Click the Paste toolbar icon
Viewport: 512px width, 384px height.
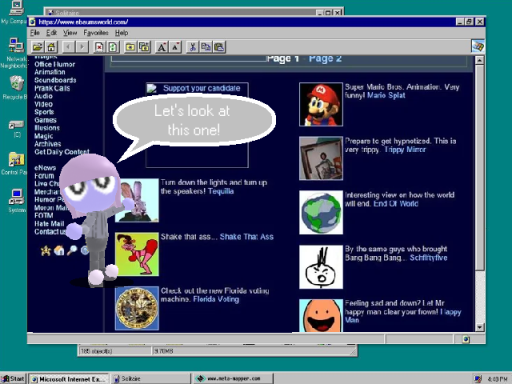(x=219, y=47)
